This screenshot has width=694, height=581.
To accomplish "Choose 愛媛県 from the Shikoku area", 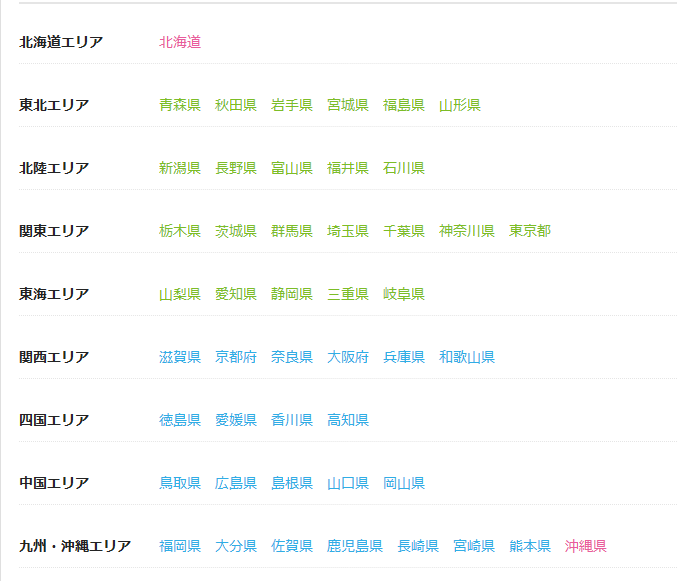I will [236, 419].
